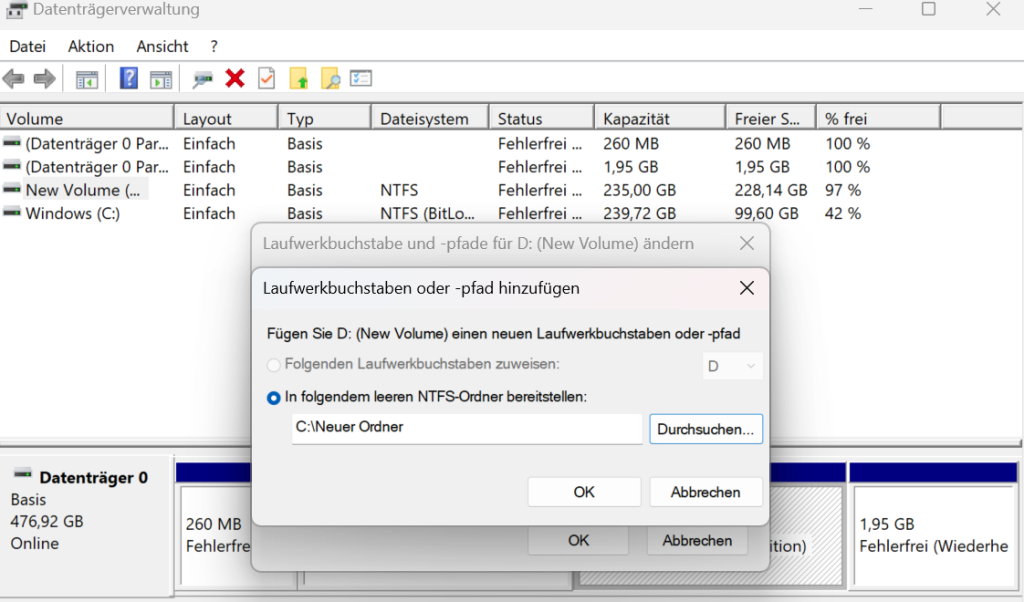Open Help via the blue question mark icon
Screen dimensions: 1024x602
[x=129, y=78]
